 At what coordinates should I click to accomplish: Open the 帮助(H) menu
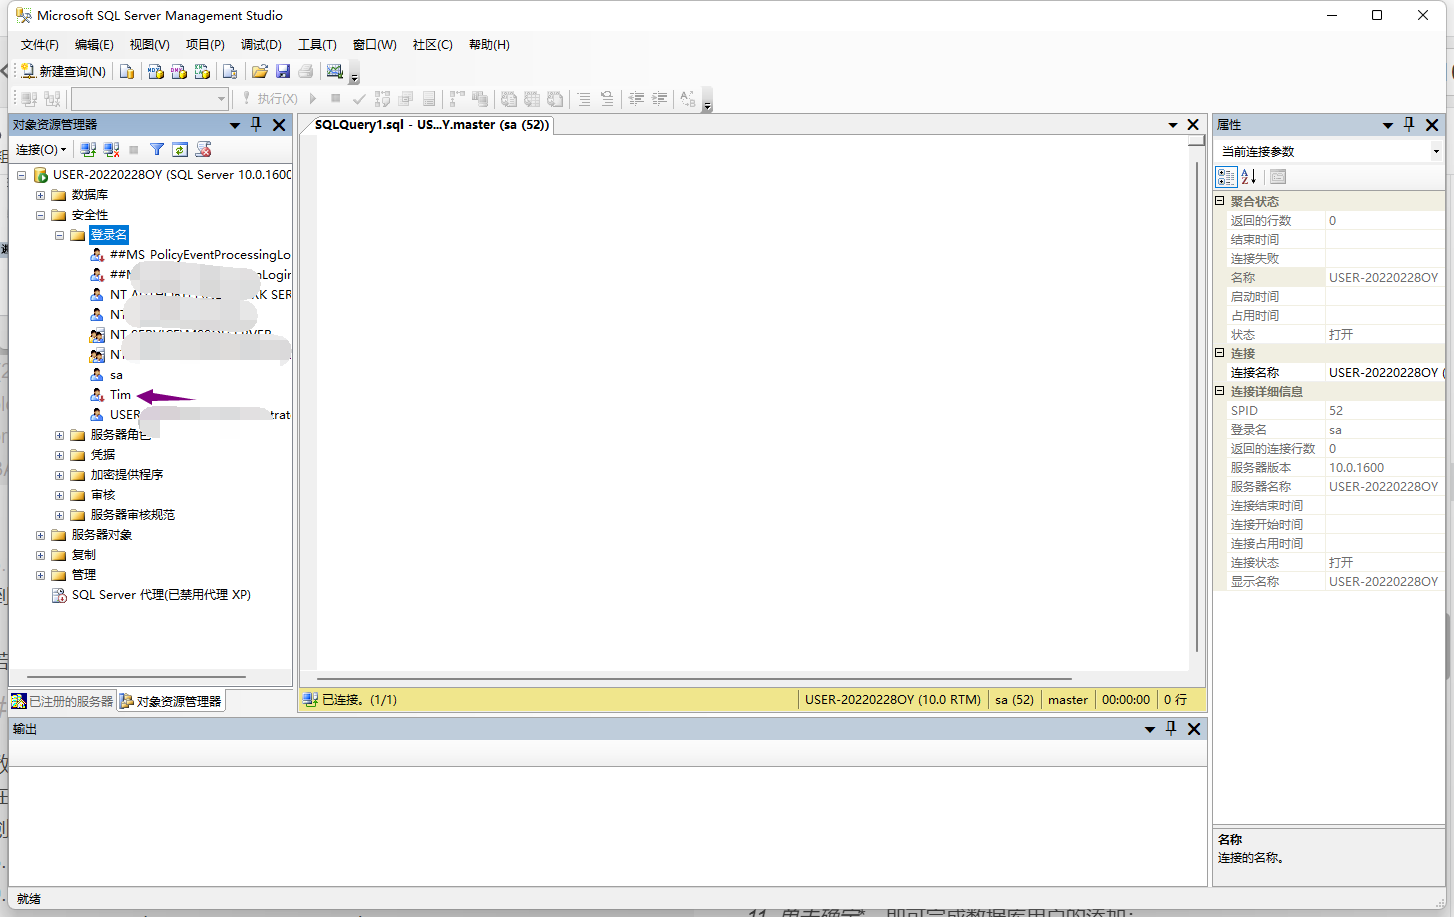tap(489, 44)
